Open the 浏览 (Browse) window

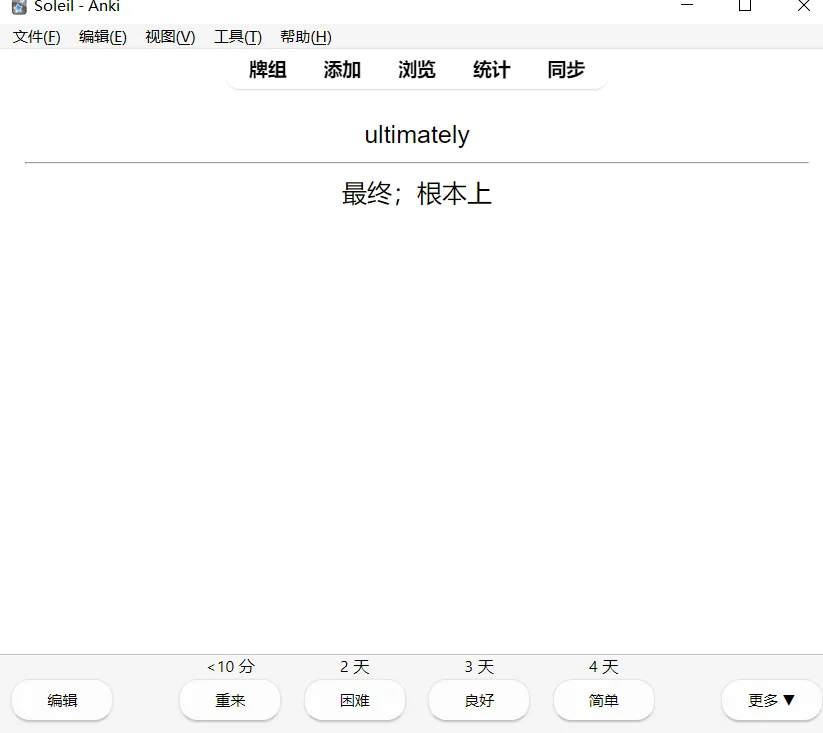[x=416, y=70]
